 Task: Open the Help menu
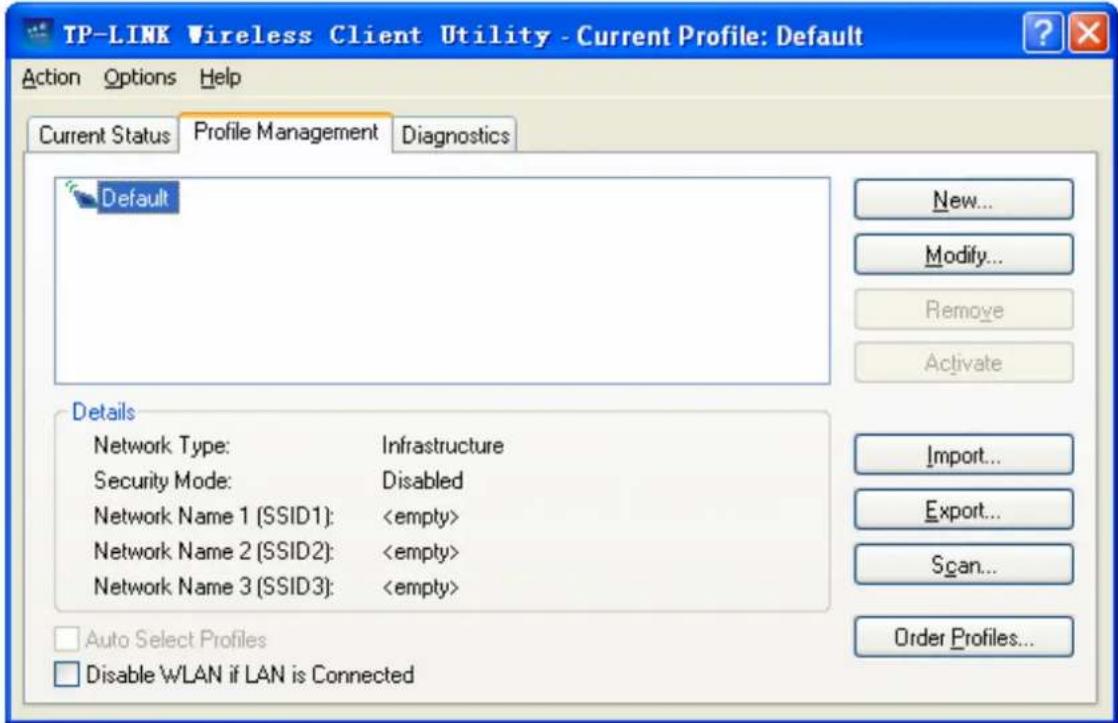[220, 77]
